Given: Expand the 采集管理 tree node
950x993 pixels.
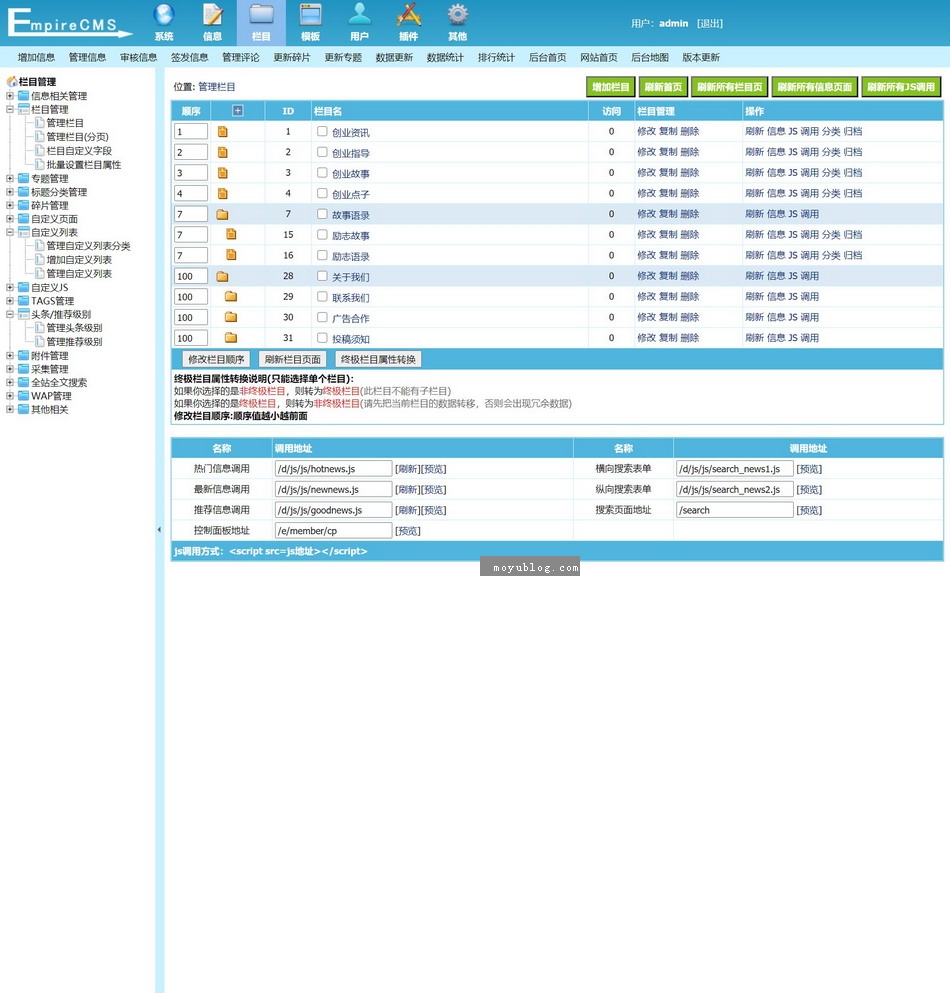Looking at the screenshot, I should [10, 369].
